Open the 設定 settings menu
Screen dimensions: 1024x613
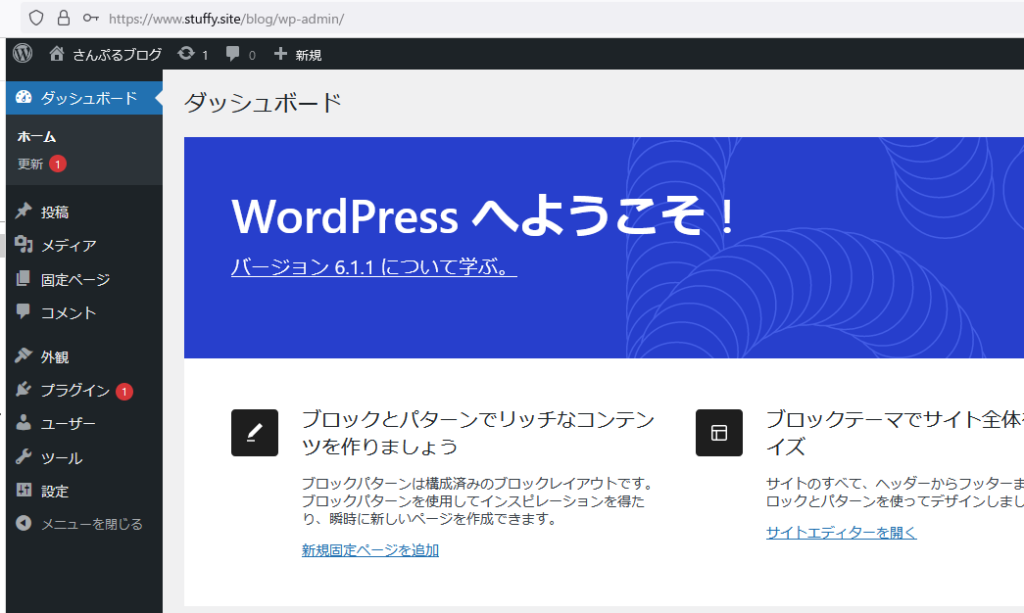pyautogui.click(x=55, y=491)
